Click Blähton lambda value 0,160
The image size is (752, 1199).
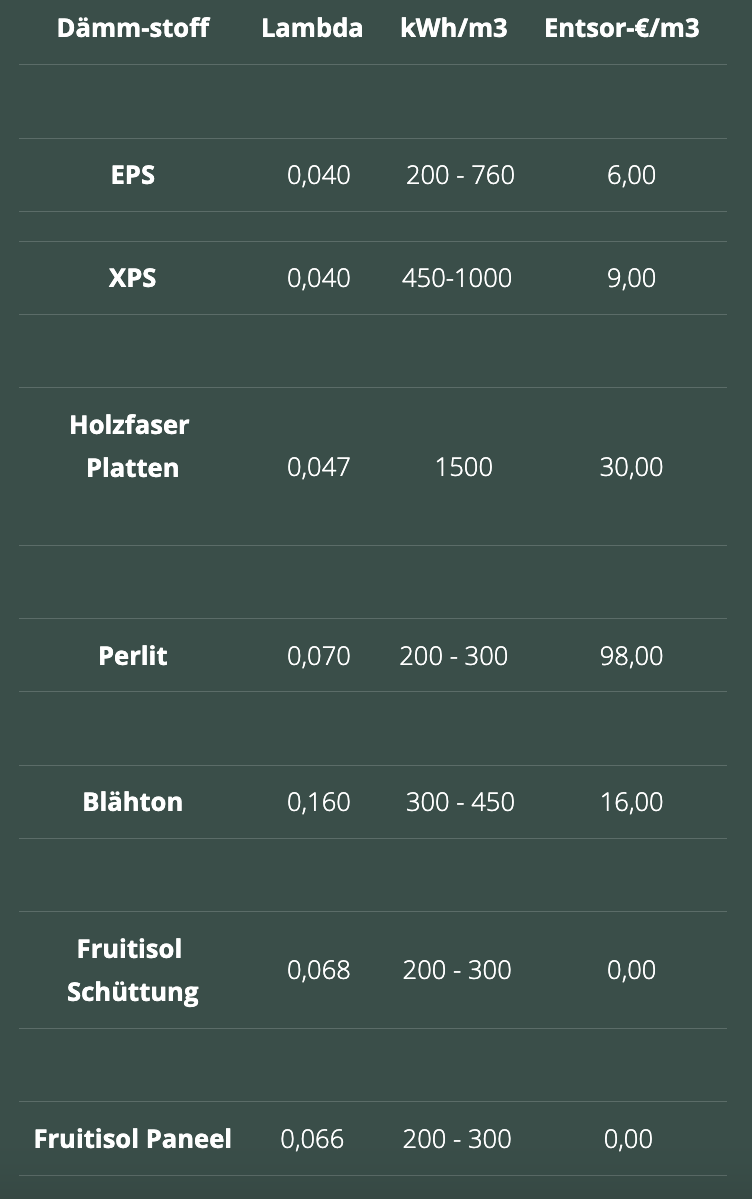click(x=318, y=801)
